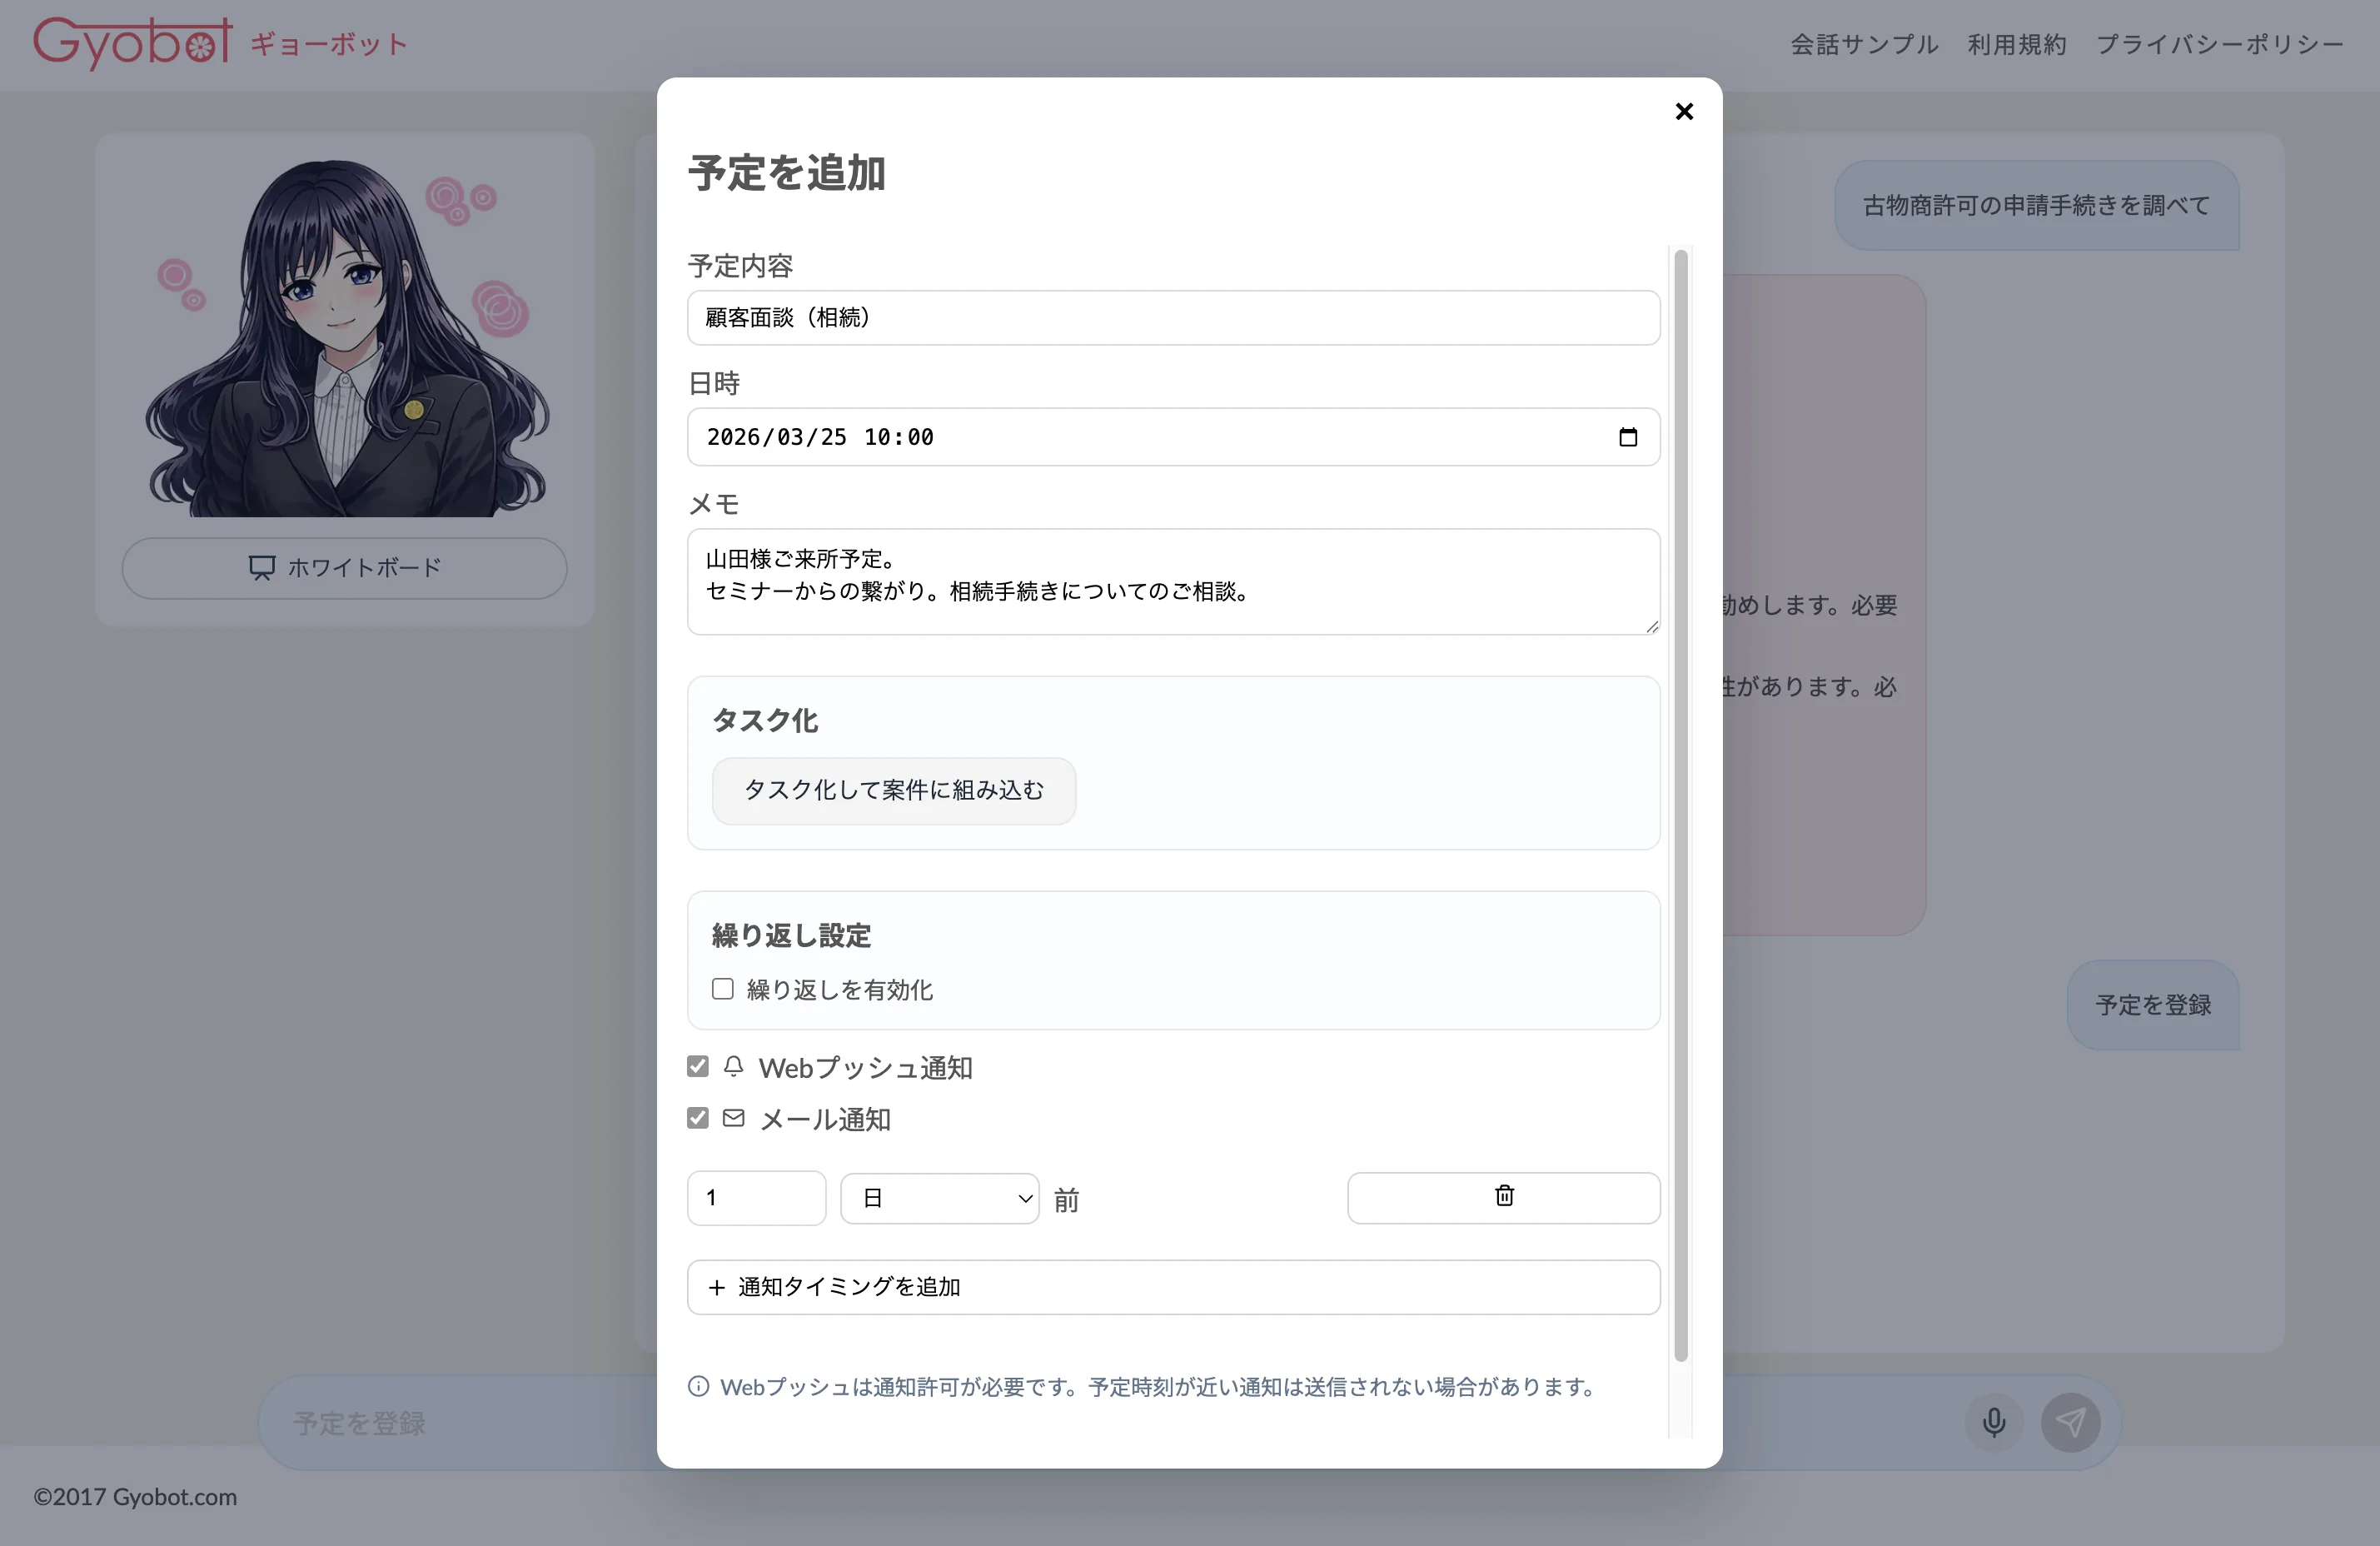Click the dialog's vertical scrollbar
The image size is (2380, 1546).
tap(1680, 800)
